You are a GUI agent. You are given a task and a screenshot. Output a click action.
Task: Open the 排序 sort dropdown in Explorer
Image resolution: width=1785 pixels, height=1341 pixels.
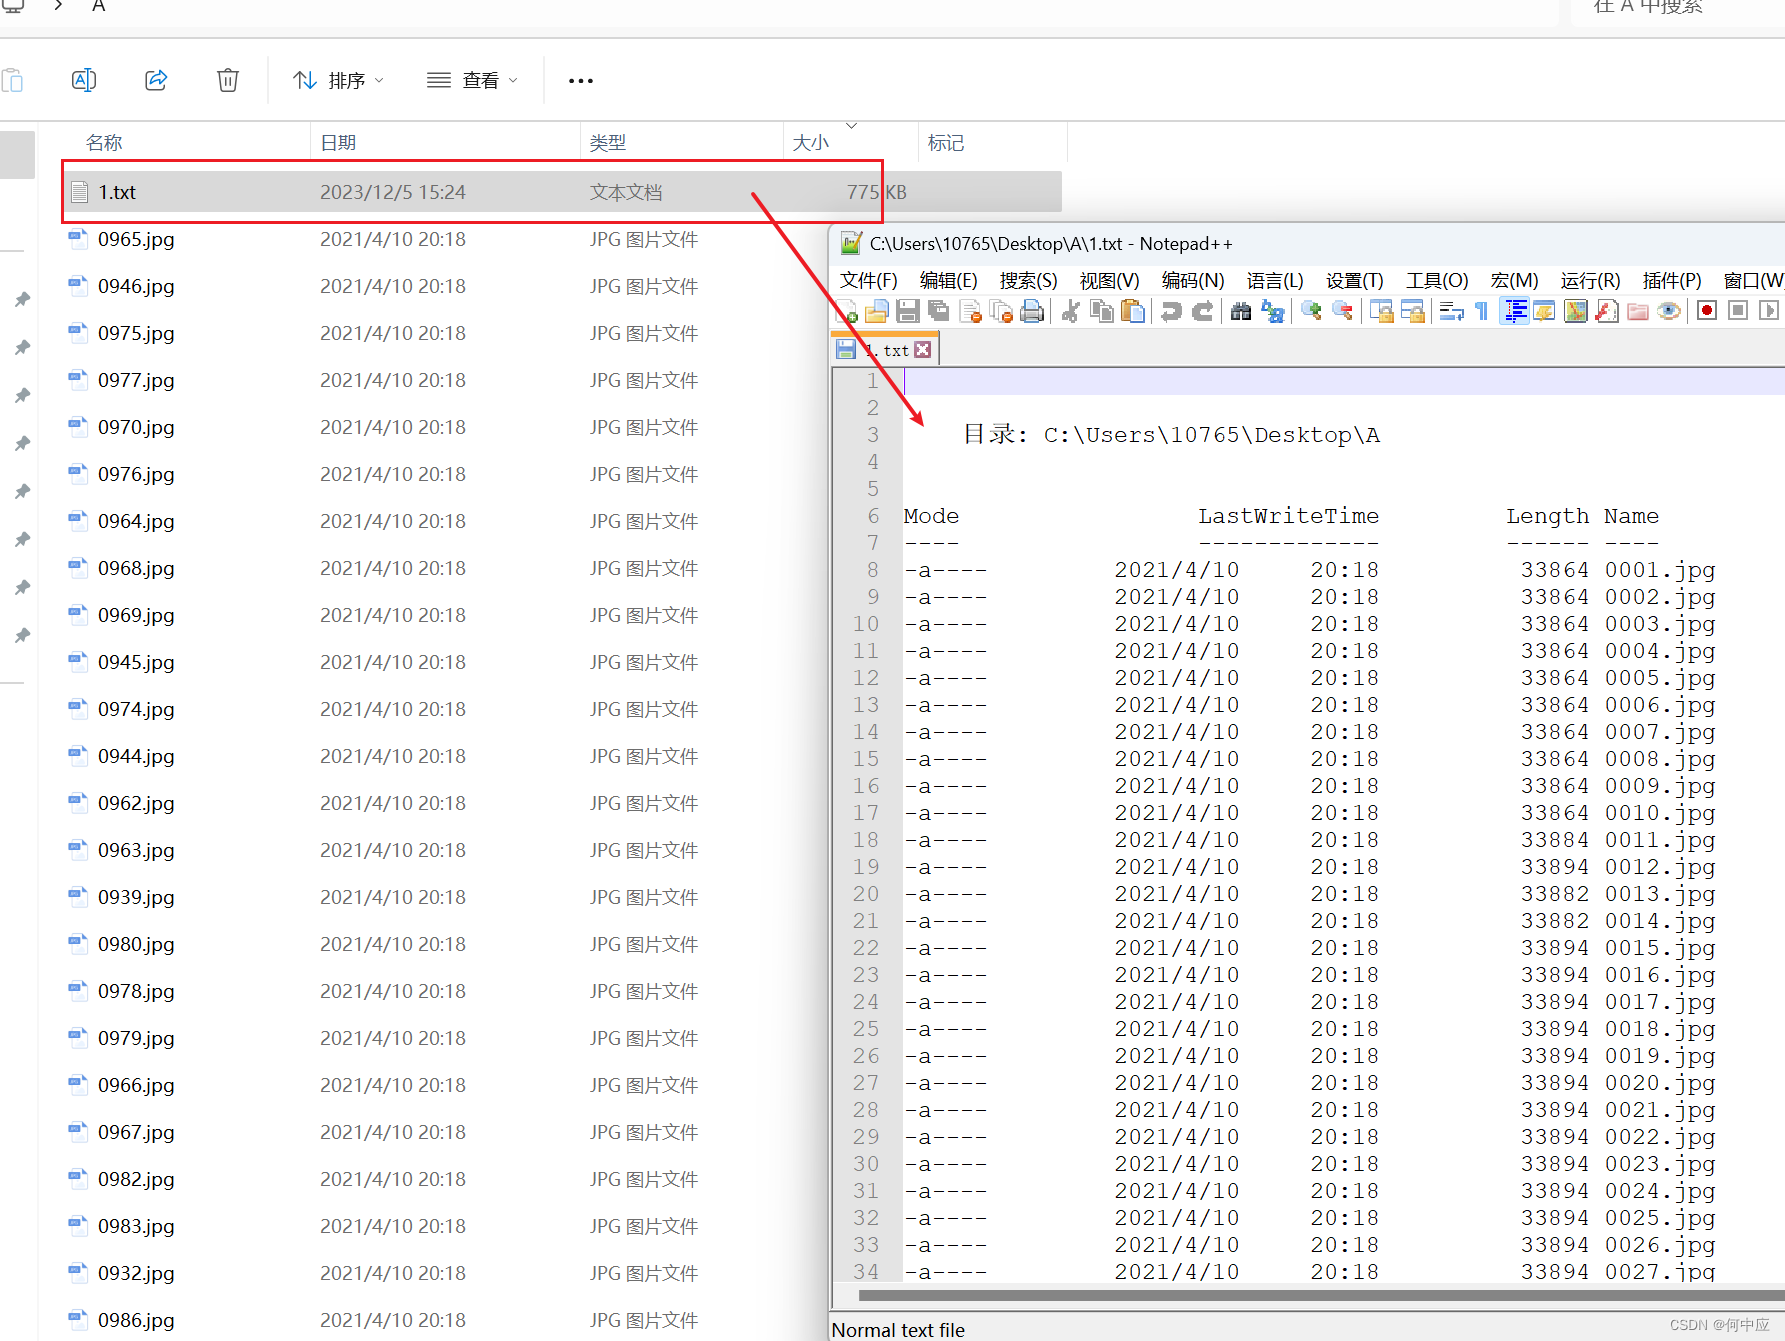337,80
